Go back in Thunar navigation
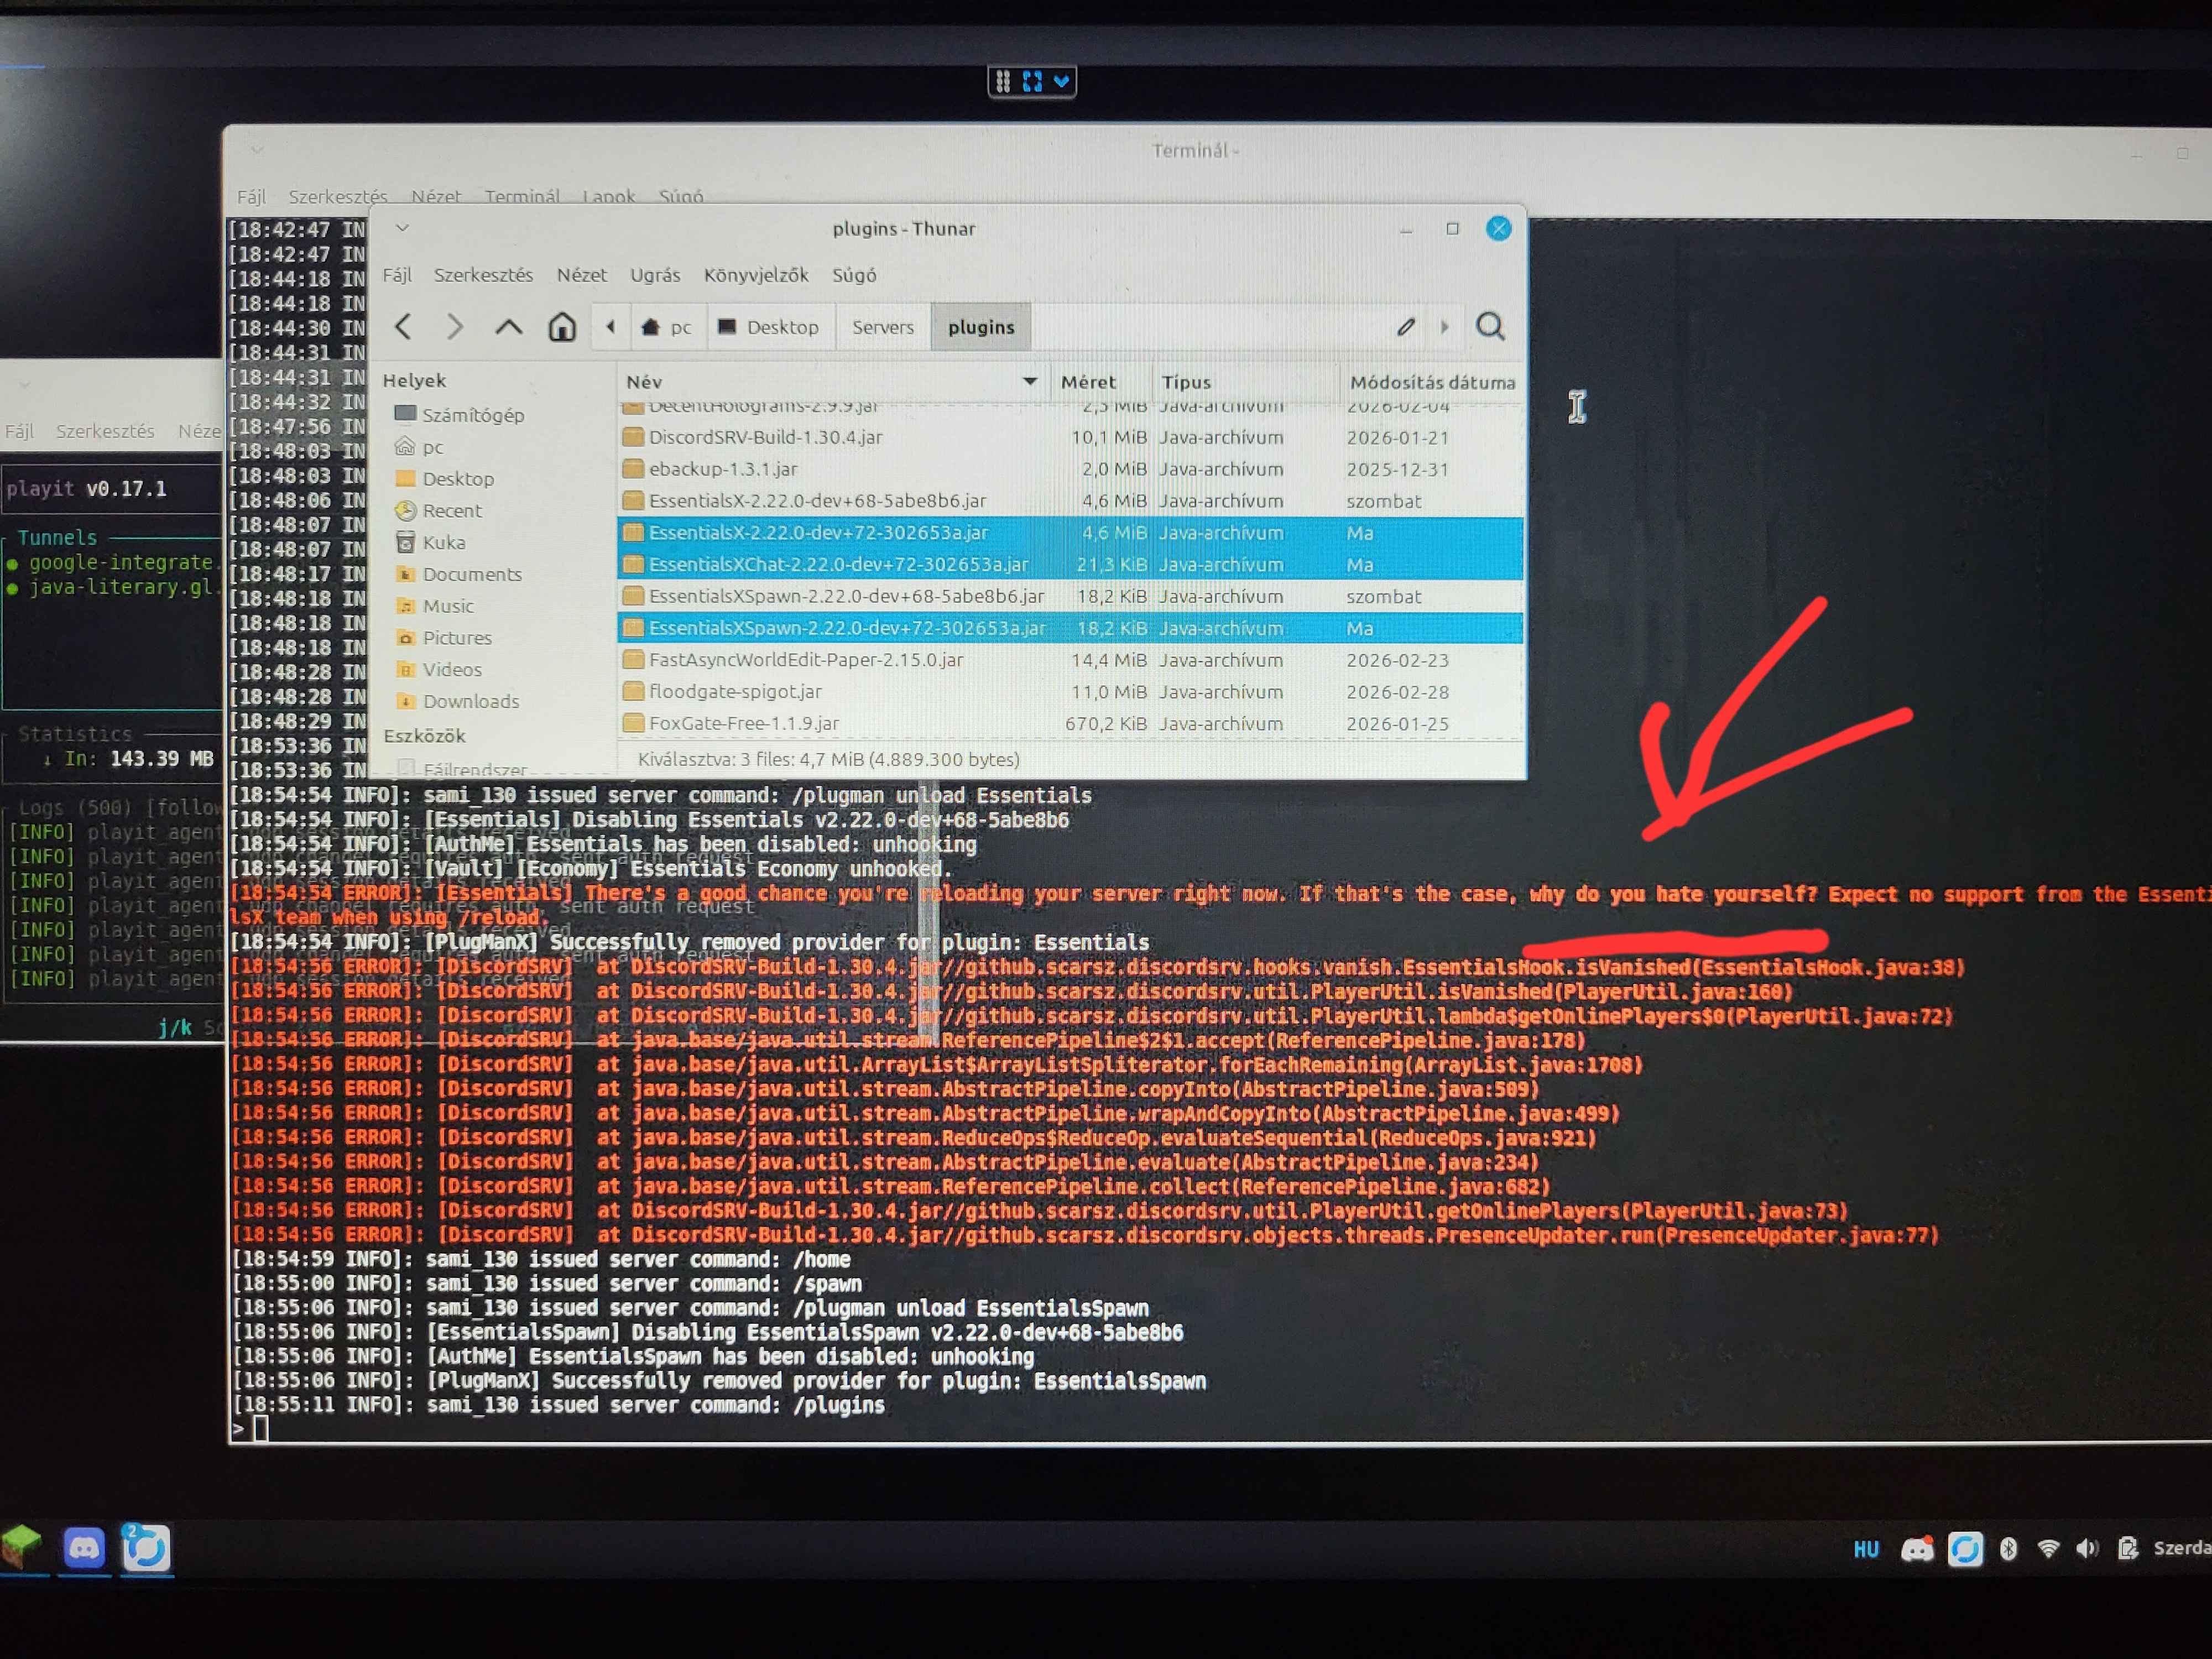Screen dimensions: 2212x1659 point(403,326)
